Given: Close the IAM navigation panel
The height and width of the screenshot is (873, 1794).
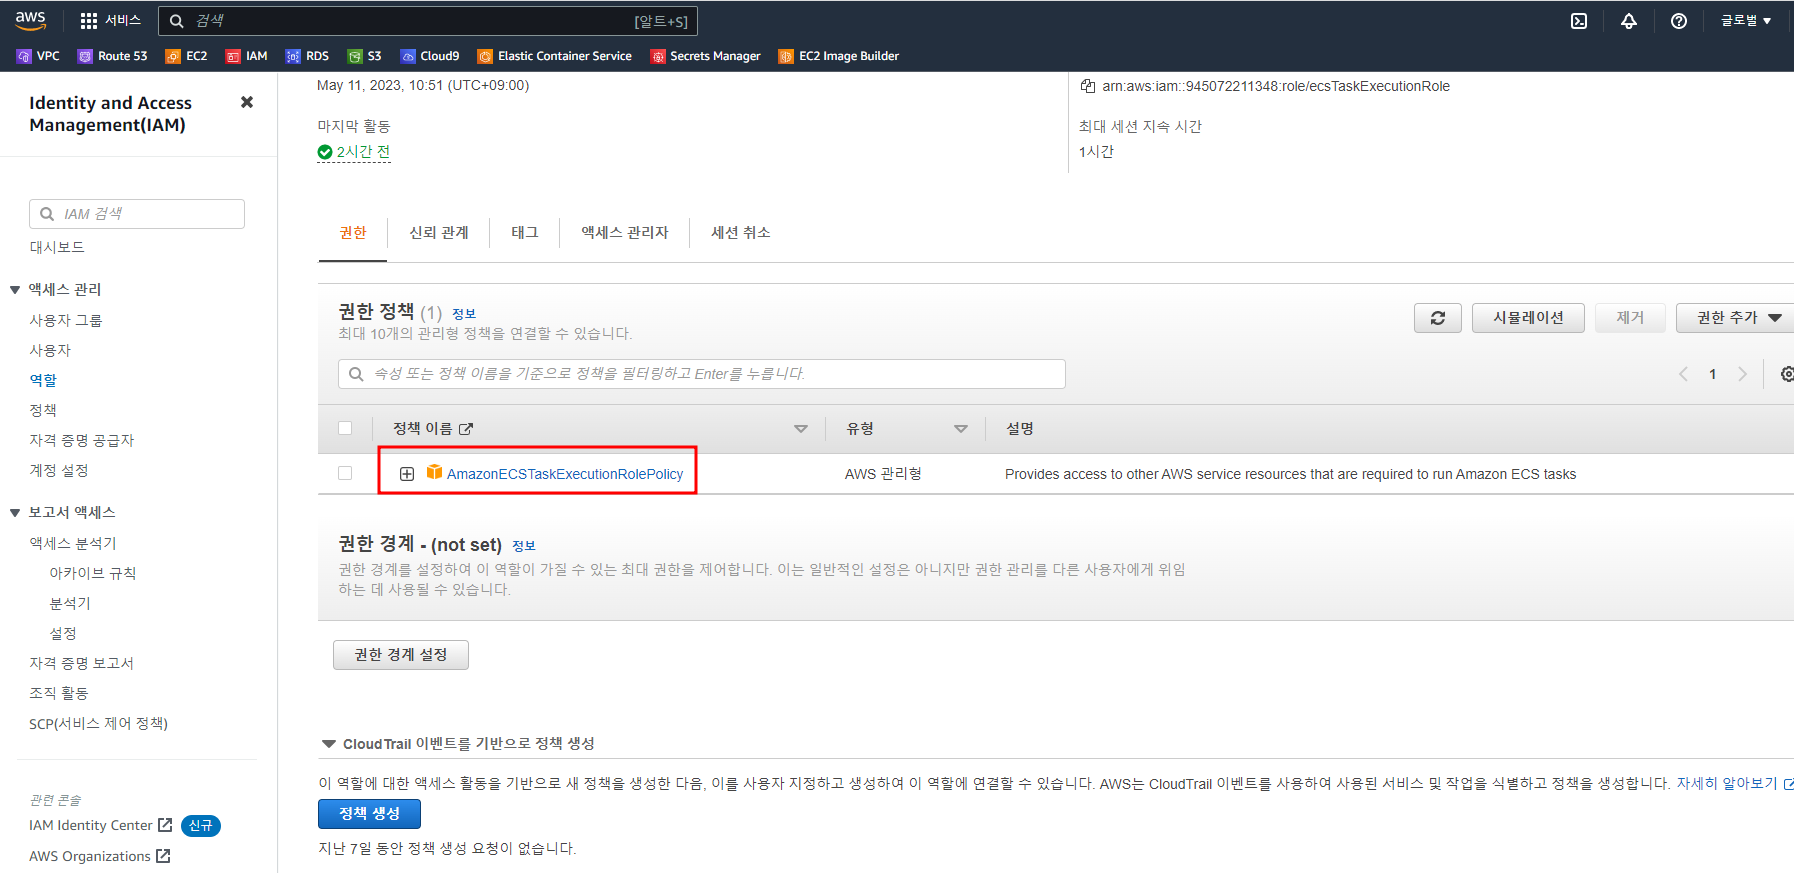Looking at the screenshot, I should coord(247,102).
